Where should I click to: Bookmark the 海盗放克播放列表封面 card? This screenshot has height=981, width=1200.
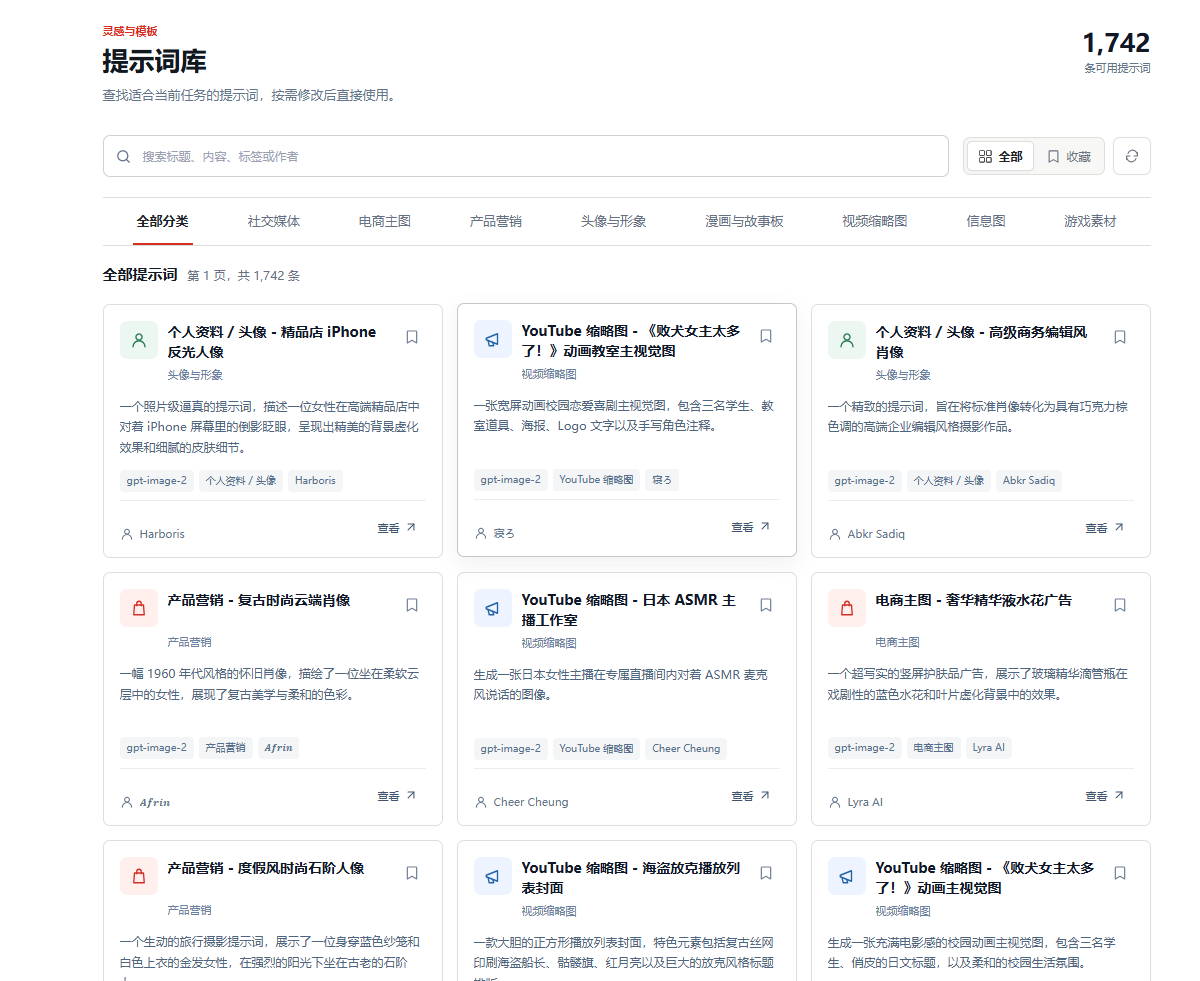pyautogui.click(x=766, y=873)
